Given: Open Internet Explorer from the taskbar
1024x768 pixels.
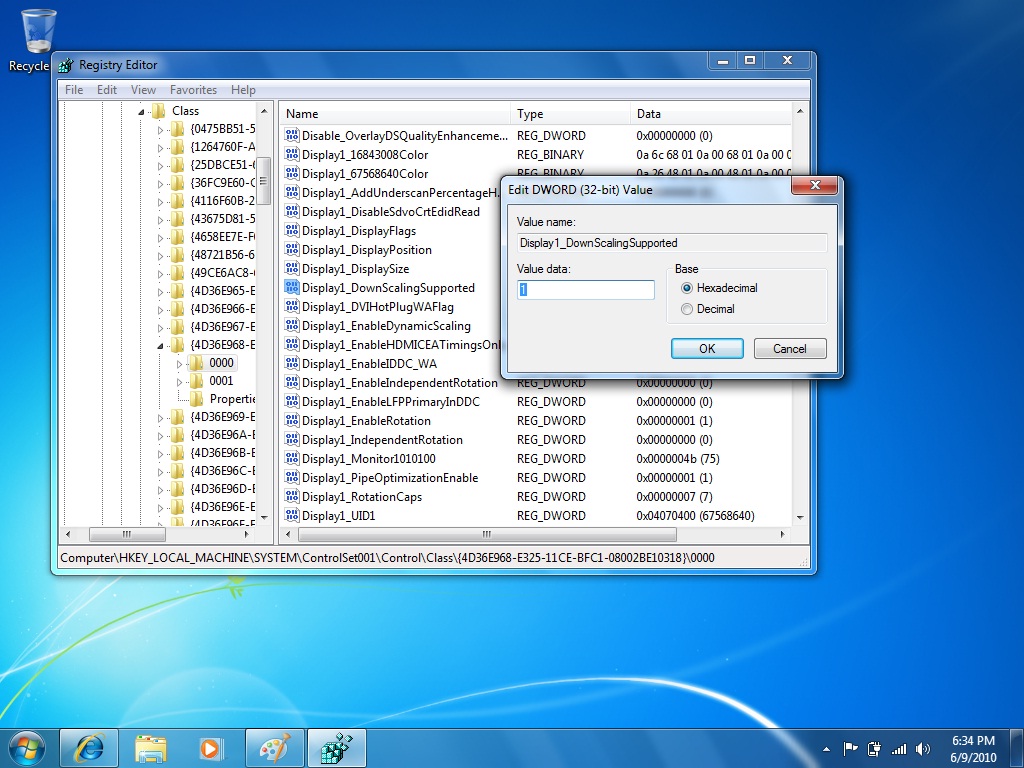Looking at the screenshot, I should coord(89,748).
